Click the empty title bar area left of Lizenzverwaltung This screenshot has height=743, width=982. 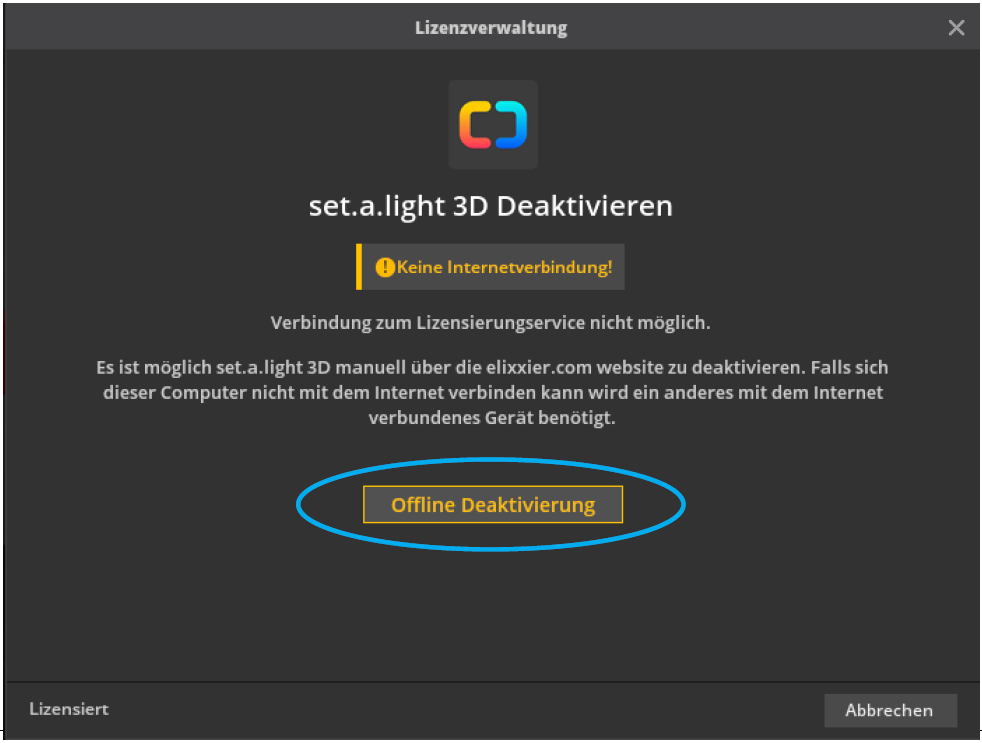pyautogui.click(x=200, y=28)
